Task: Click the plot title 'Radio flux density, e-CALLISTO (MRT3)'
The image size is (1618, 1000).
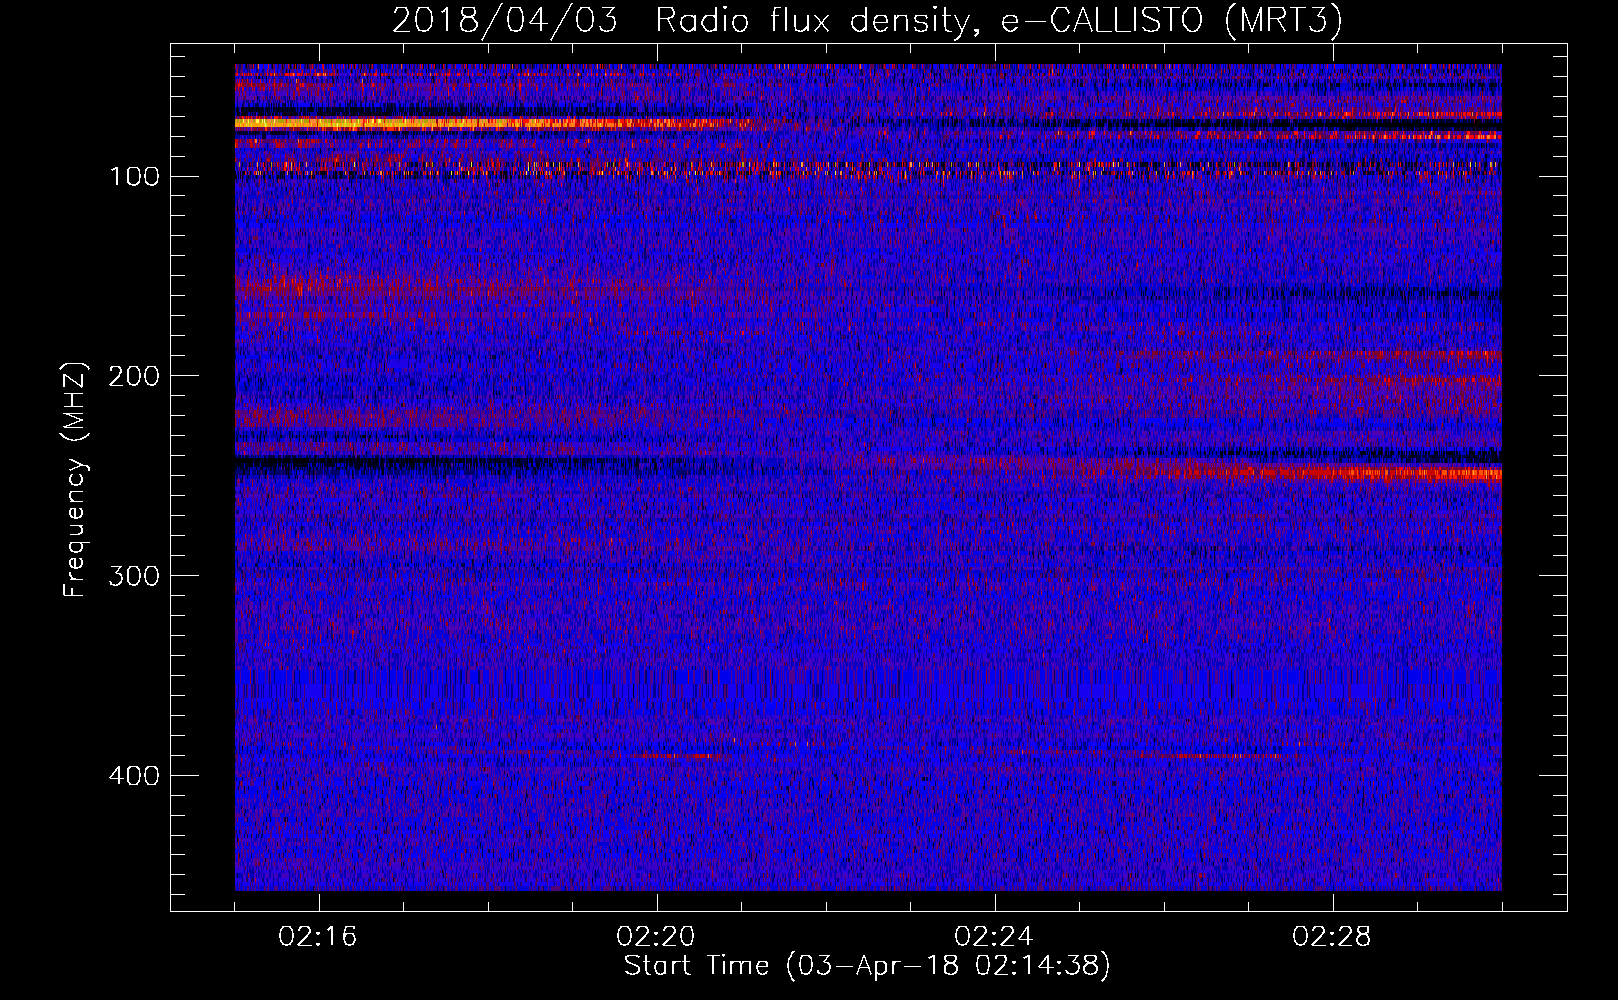Action: click(998, 21)
